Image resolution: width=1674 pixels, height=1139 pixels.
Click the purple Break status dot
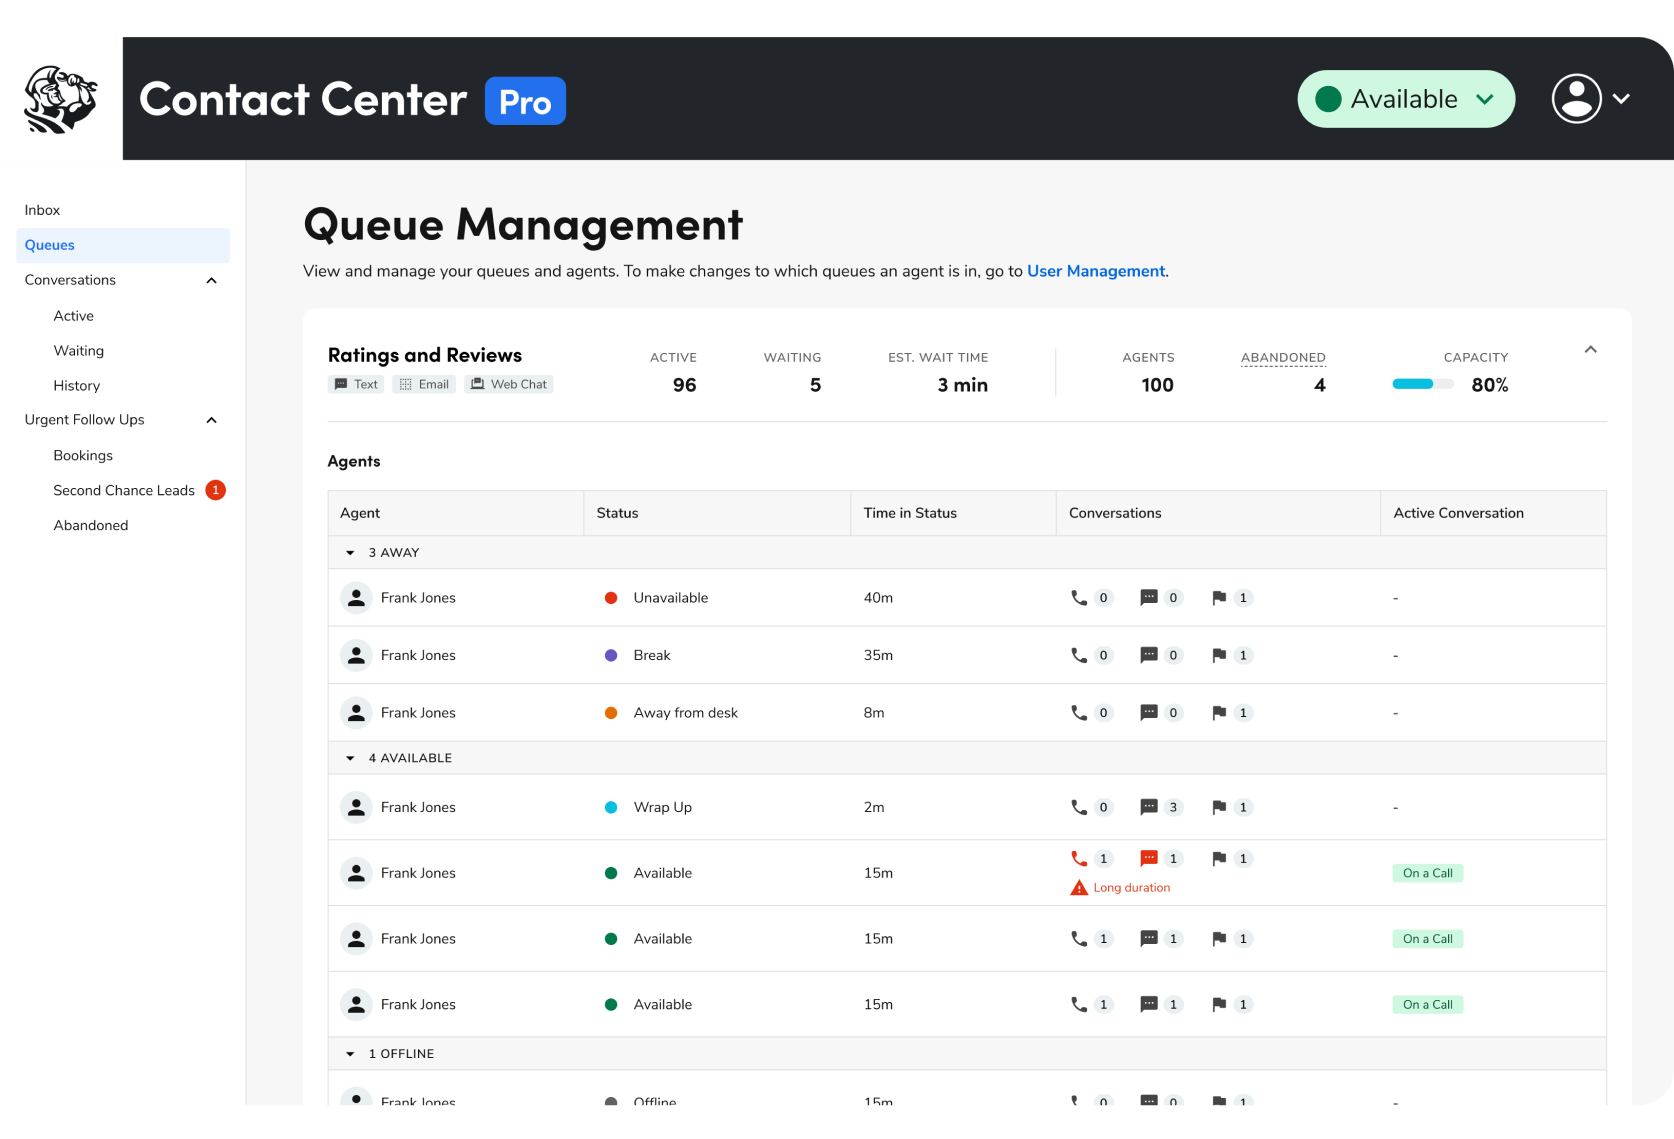point(611,655)
